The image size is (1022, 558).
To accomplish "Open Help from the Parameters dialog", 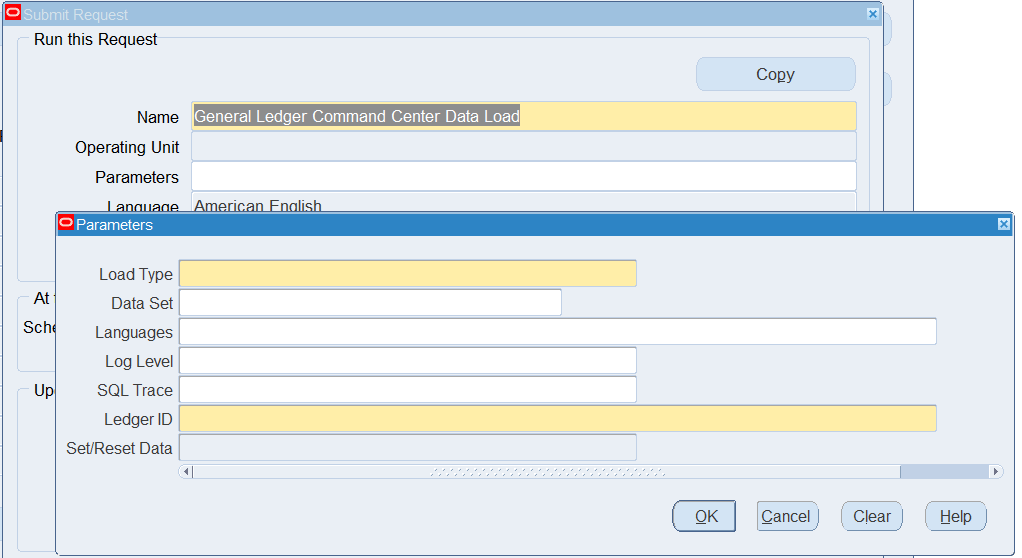I will [956, 516].
